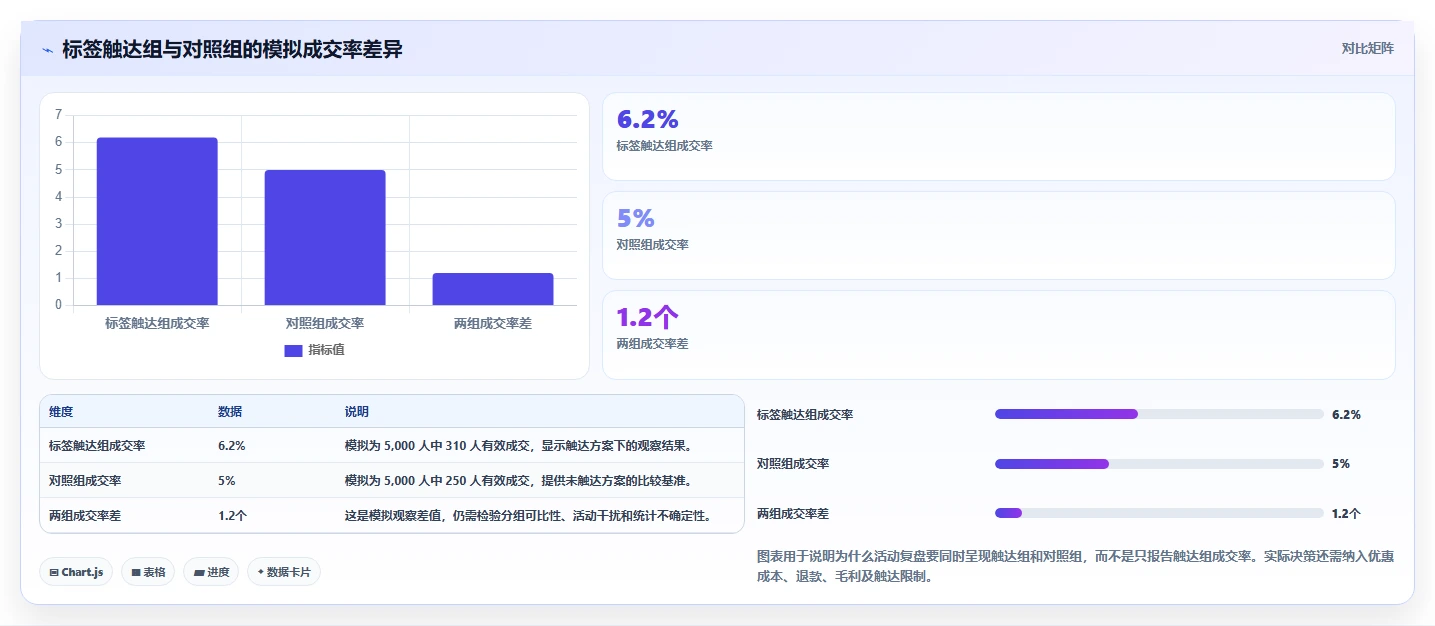Click the lightning icon beside the title
The height and width of the screenshot is (626, 1435).
[48, 49]
